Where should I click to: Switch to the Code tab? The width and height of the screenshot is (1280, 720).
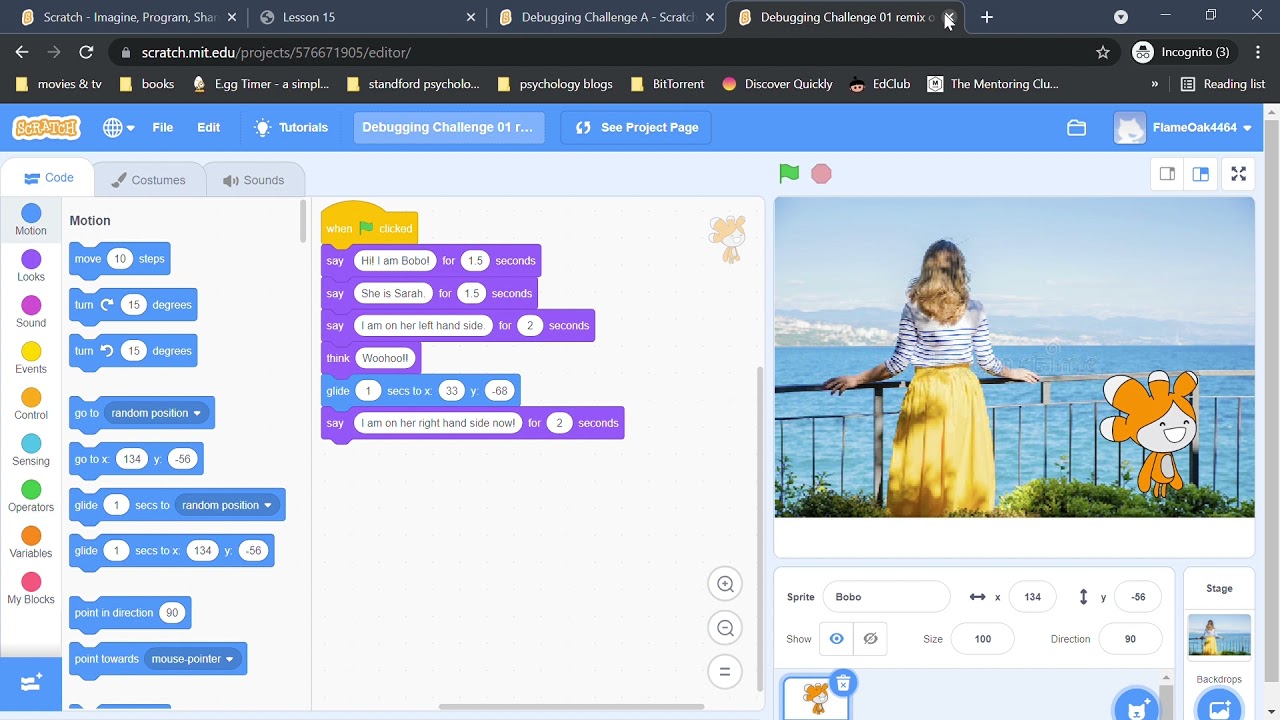48,178
